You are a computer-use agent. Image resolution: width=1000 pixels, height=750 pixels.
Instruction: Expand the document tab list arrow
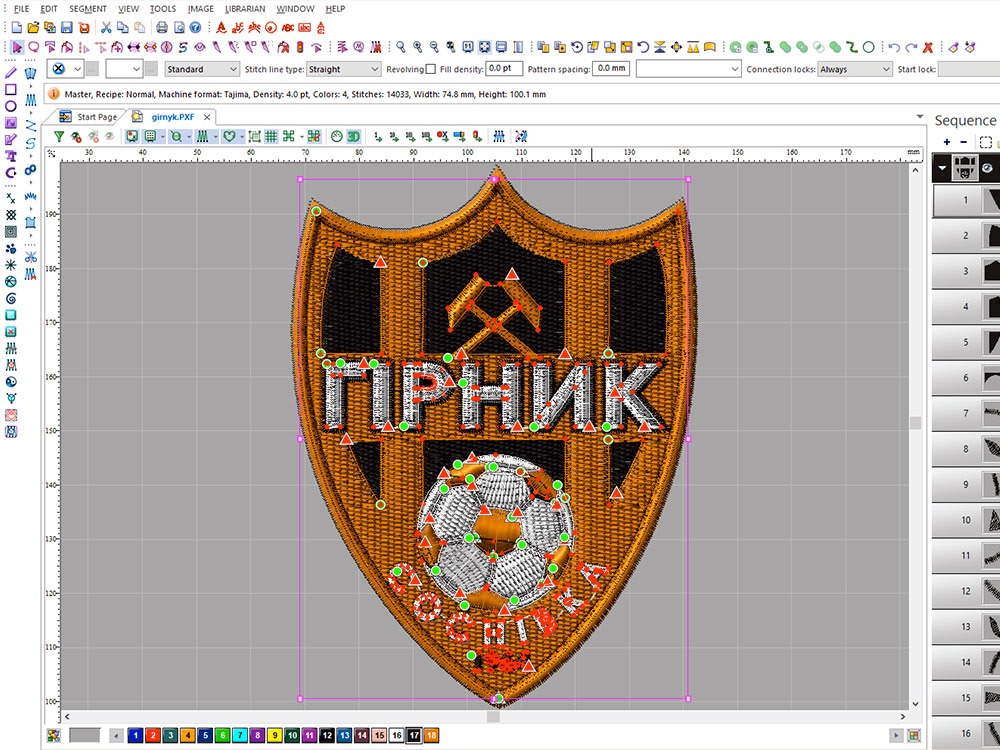pyautogui.click(x=920, y=117)
